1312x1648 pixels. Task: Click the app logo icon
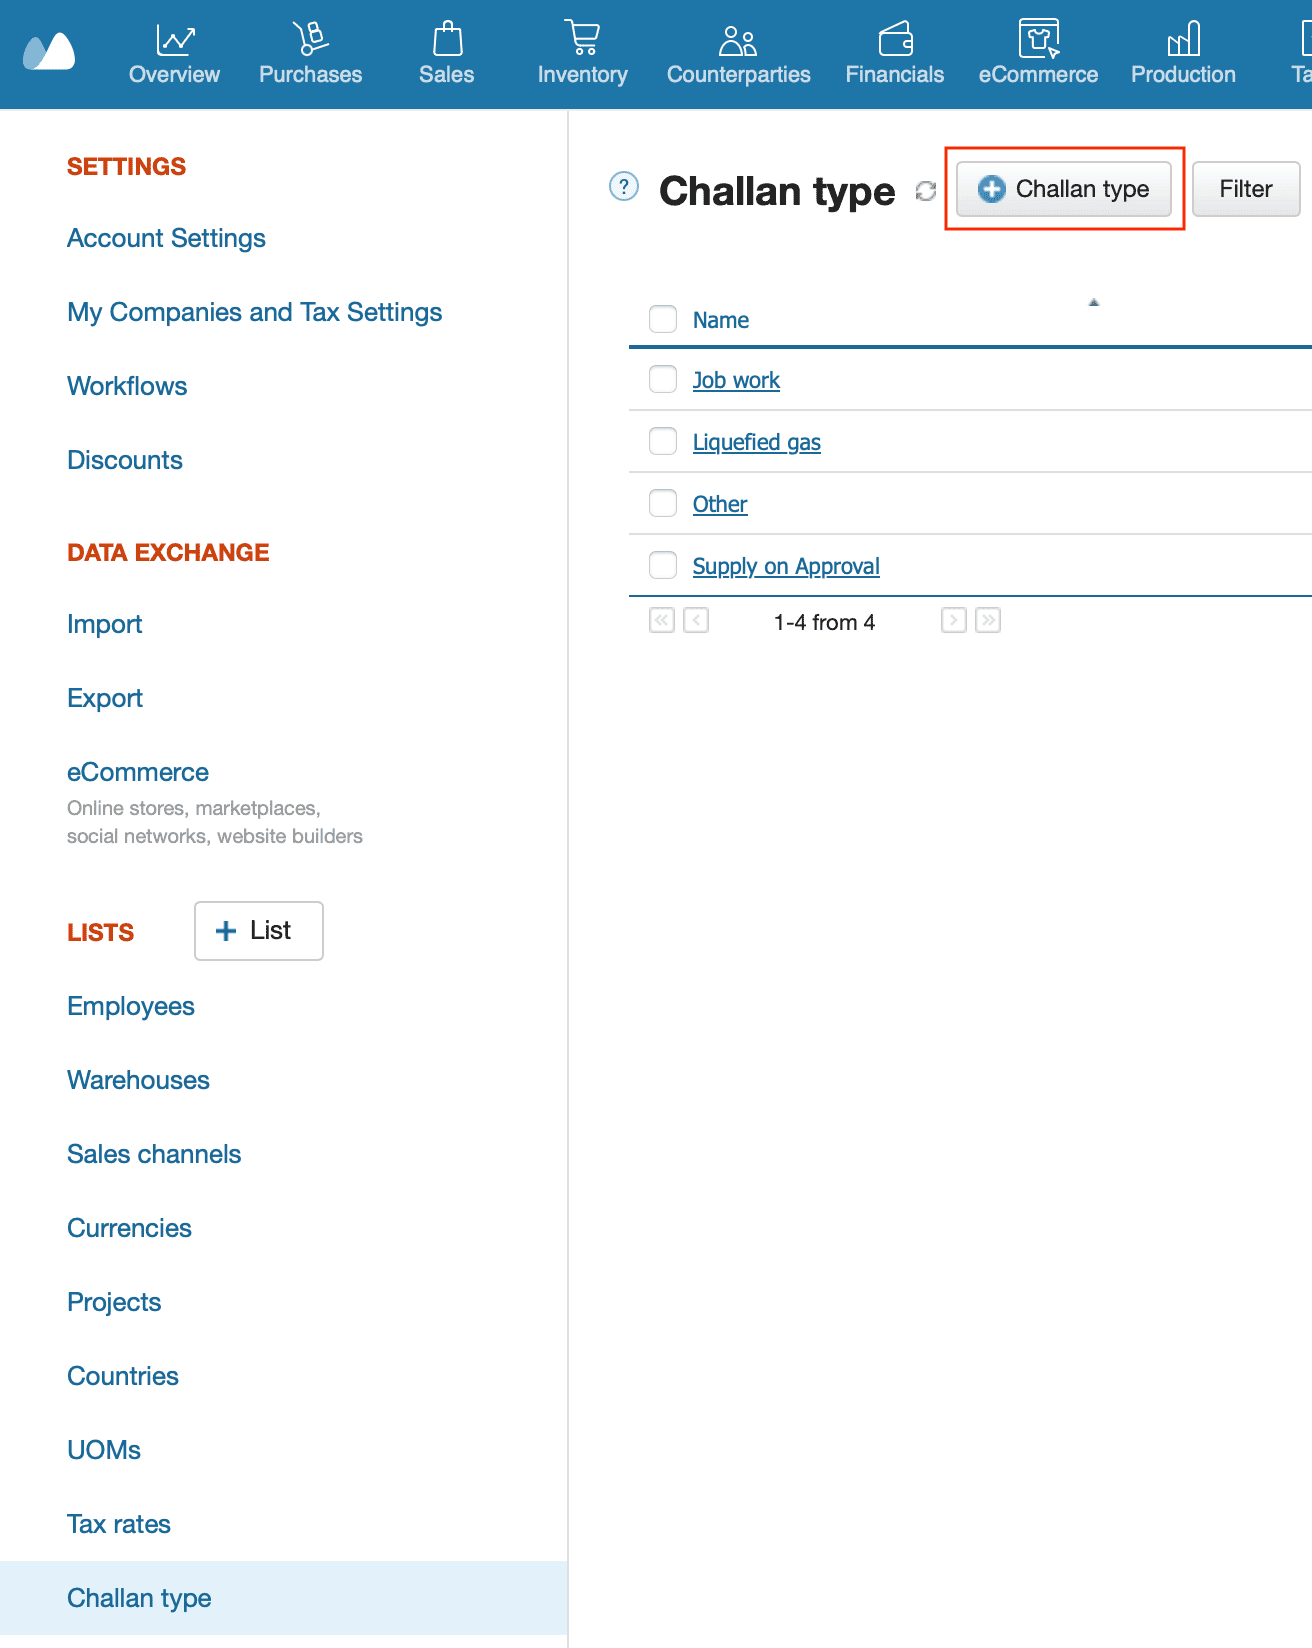coord(49,52)
